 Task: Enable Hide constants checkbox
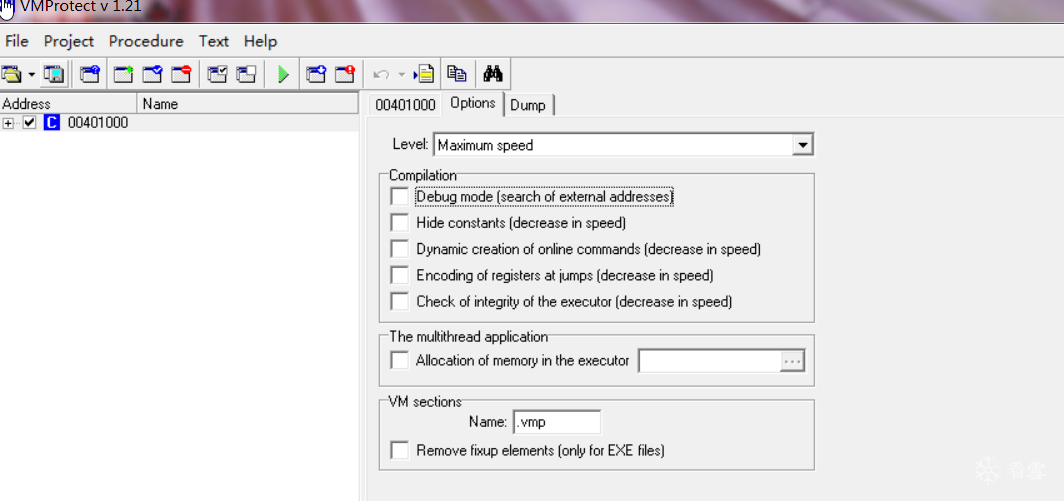pyautogui.click(x=400, y=222)
